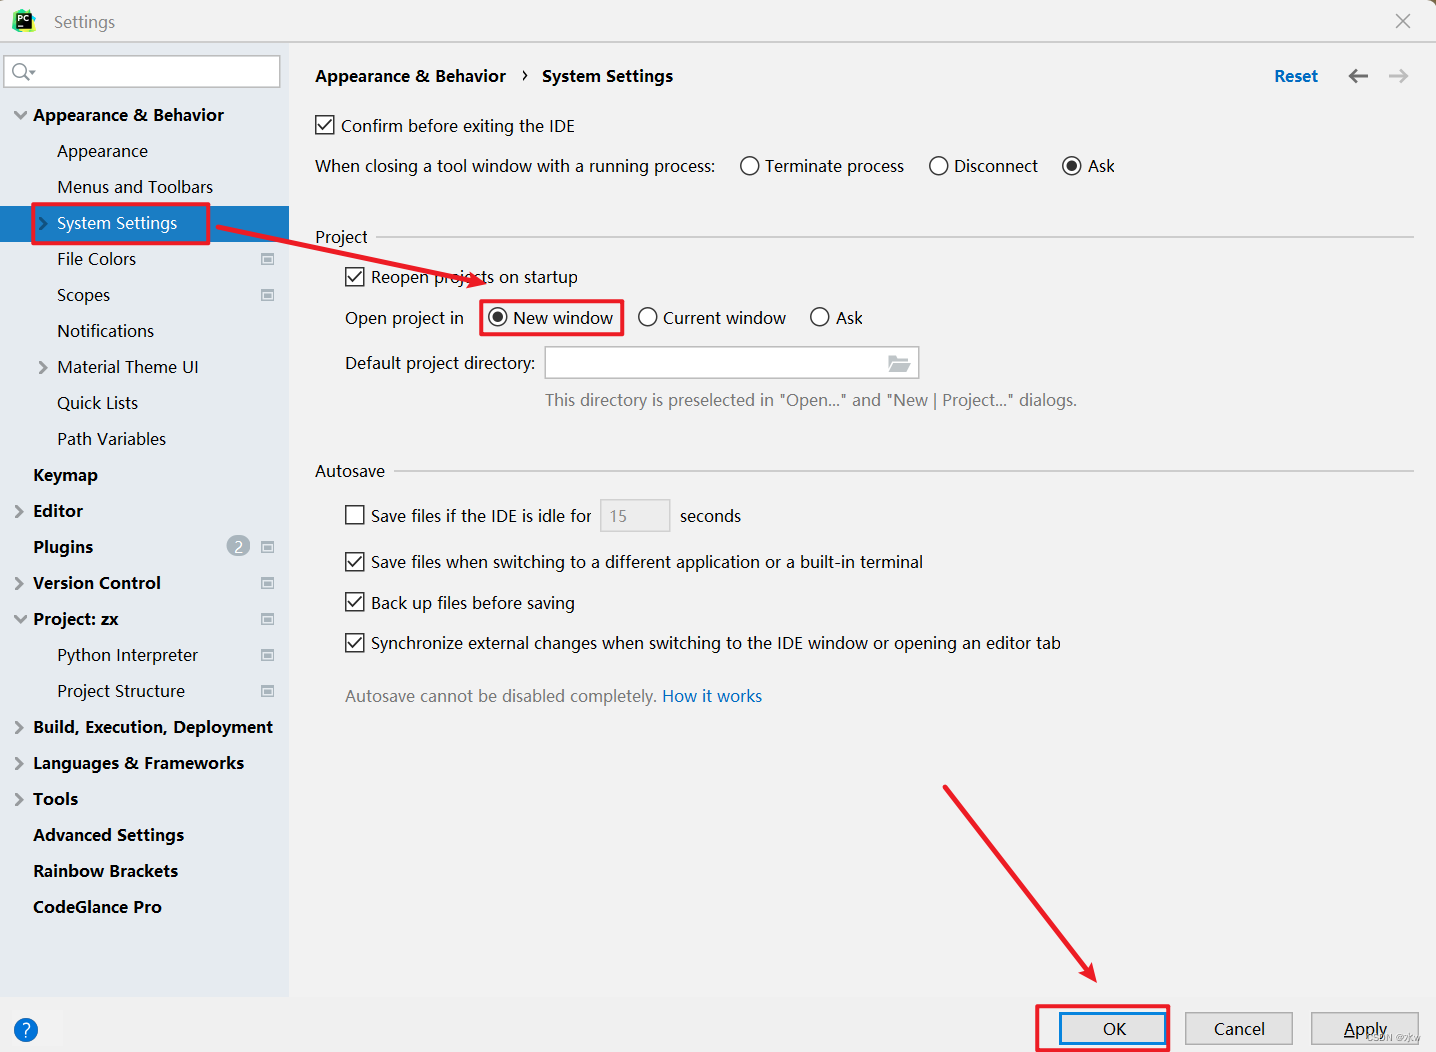Click the search magnifier icon
The image size is (1436, 1052).
(22, 72)
